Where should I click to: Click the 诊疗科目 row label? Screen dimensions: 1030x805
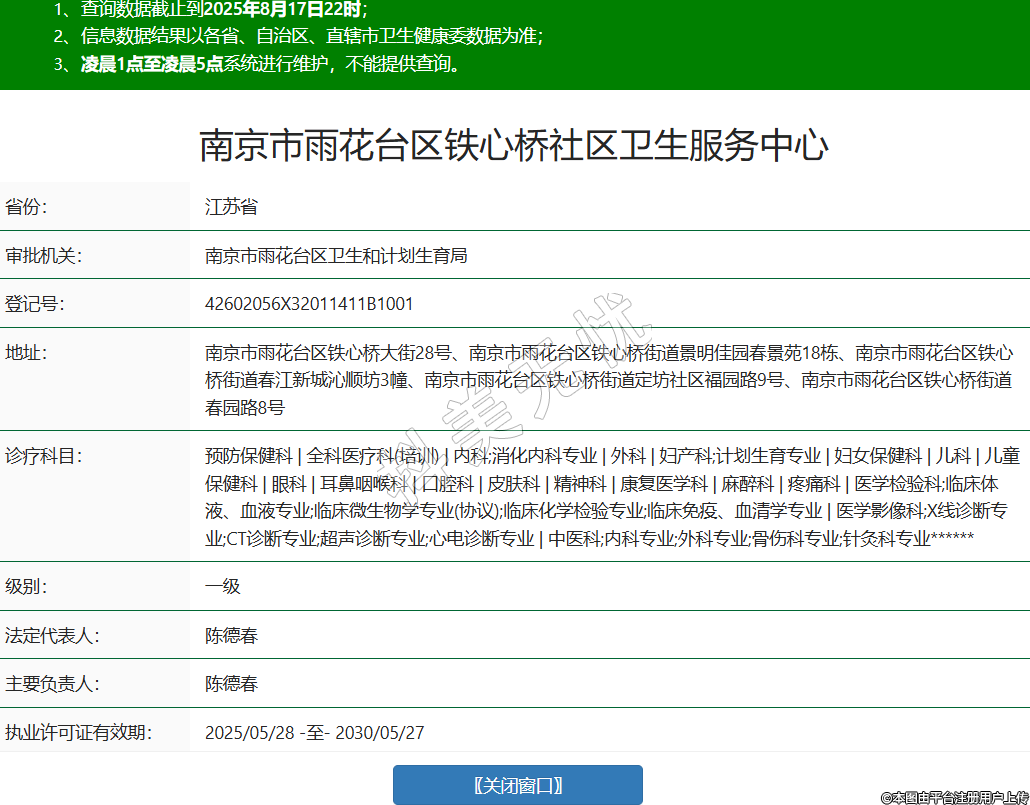tap(43, 456)
